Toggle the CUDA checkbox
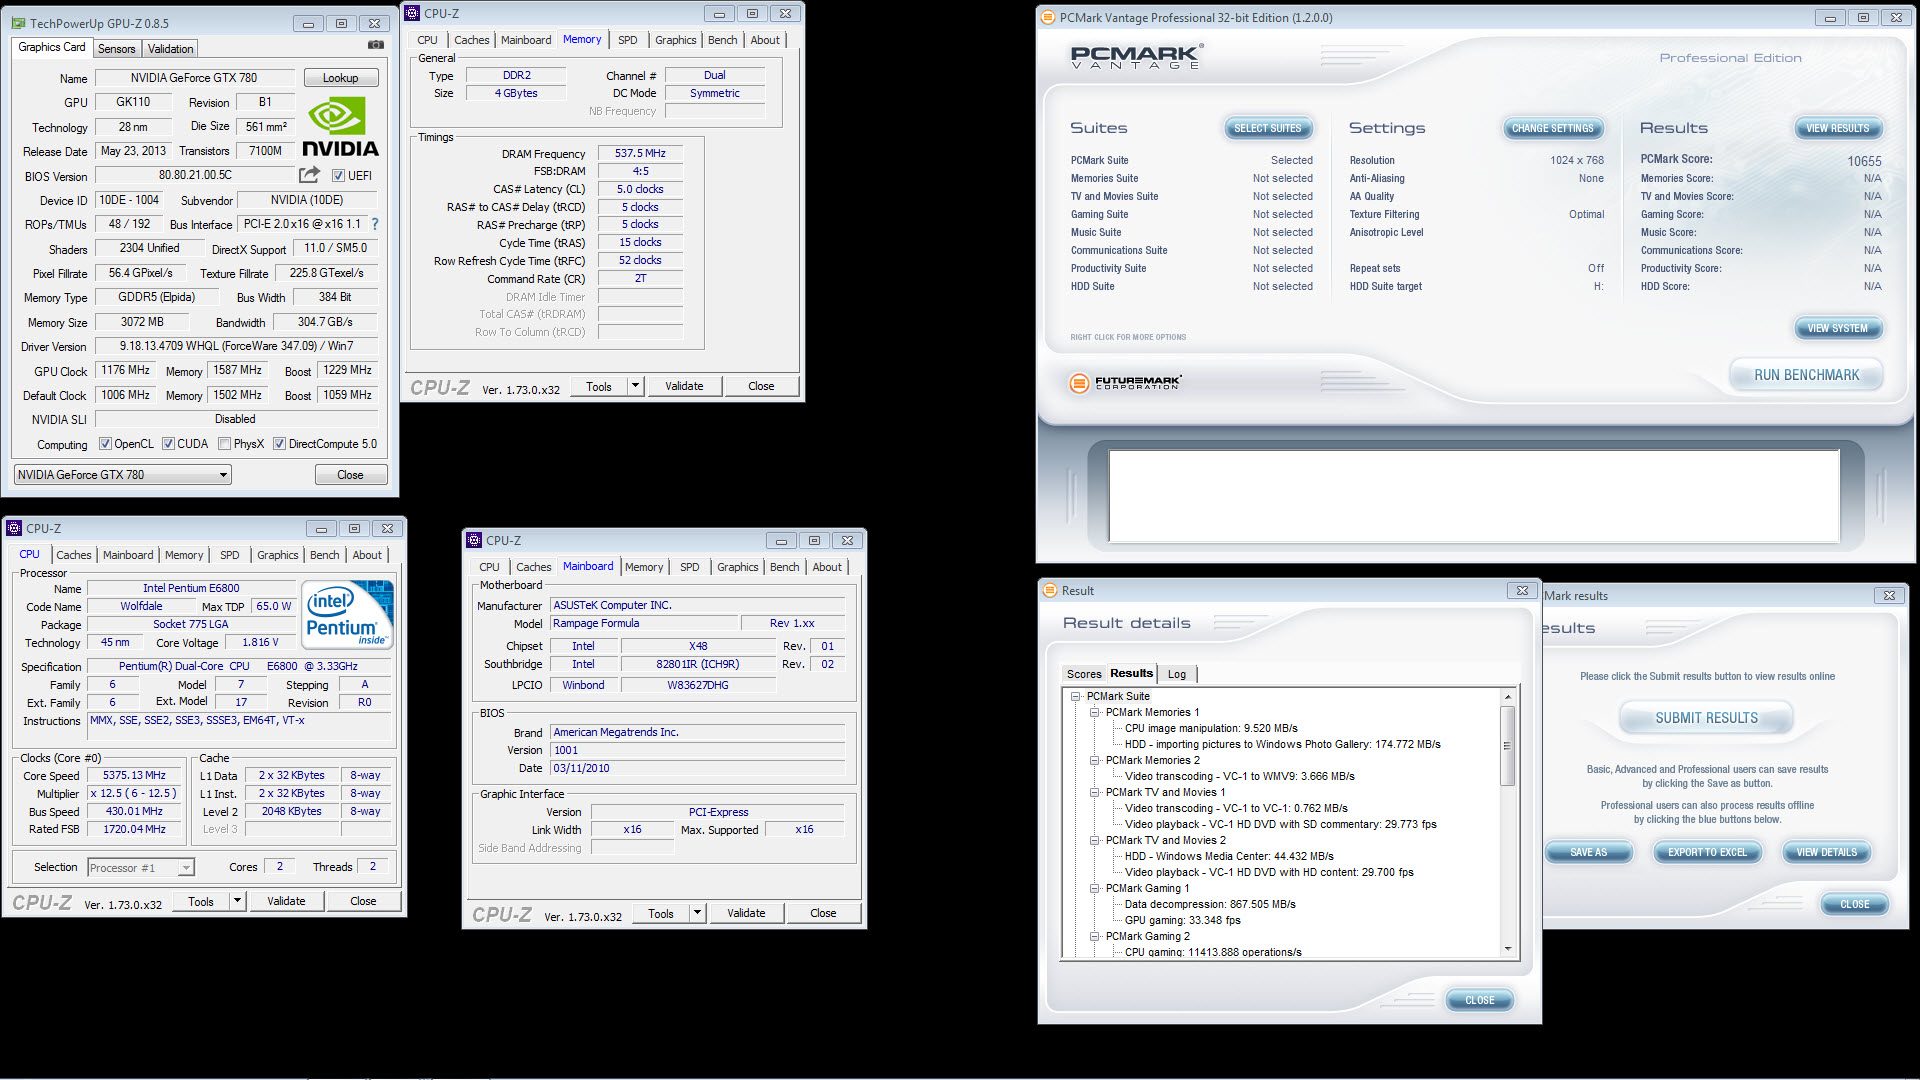The width and height of the screenshot is (1920, 1080). (168, 444)
